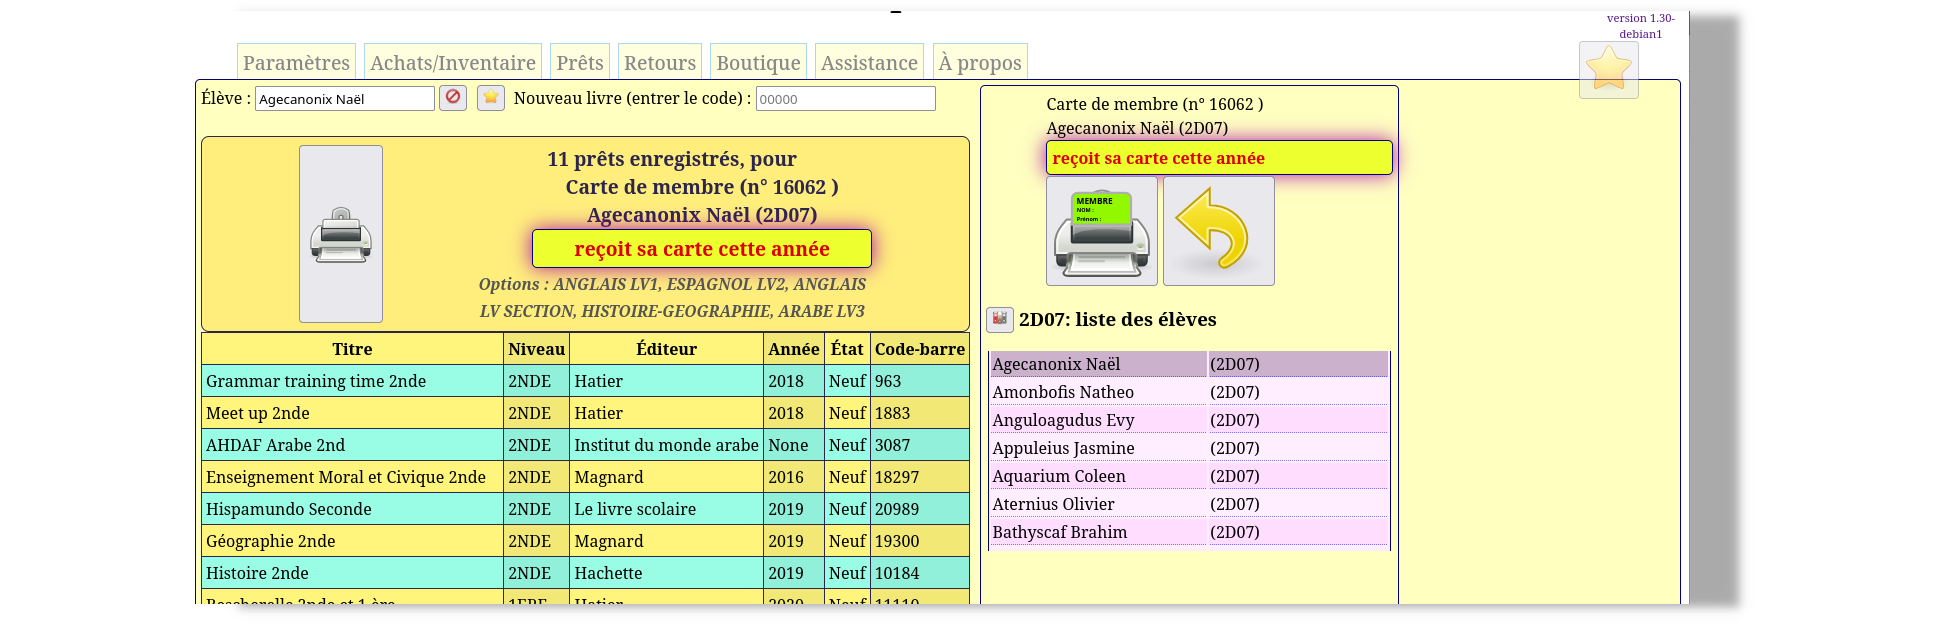This screenshot has height=623, width=1943.
Task: Click the Code-barre column header
Action: pos(919,349)
